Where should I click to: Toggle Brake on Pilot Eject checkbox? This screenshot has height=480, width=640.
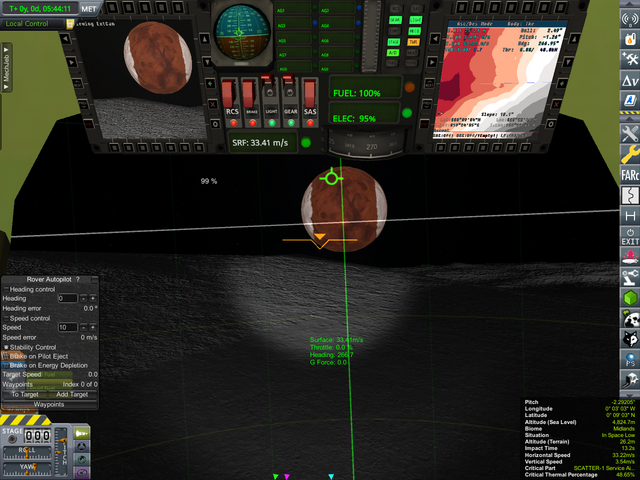[x=6, y=356]
